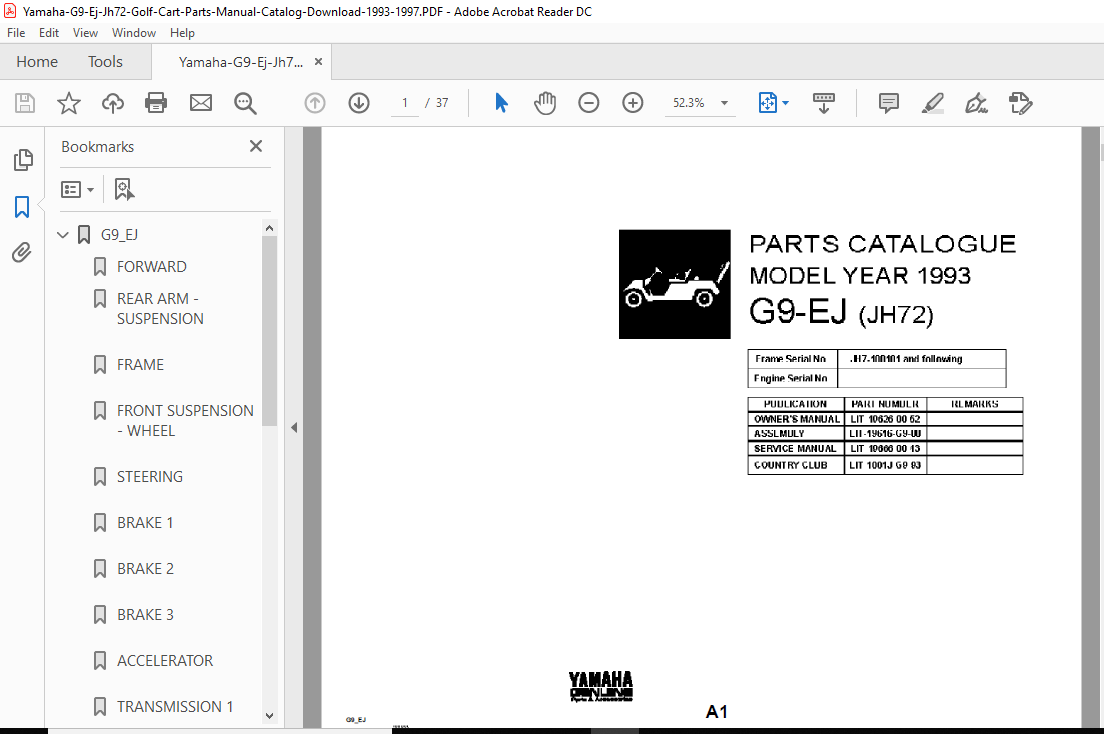Go to next page arrow icon

click(359, 104)
